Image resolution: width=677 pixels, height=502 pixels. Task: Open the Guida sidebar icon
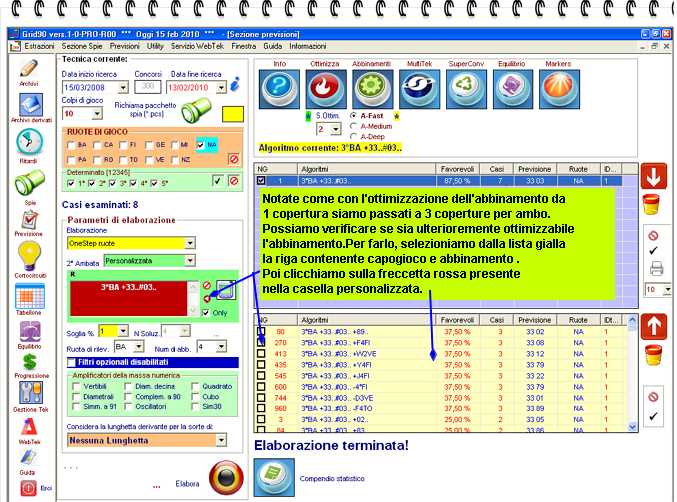28,458
